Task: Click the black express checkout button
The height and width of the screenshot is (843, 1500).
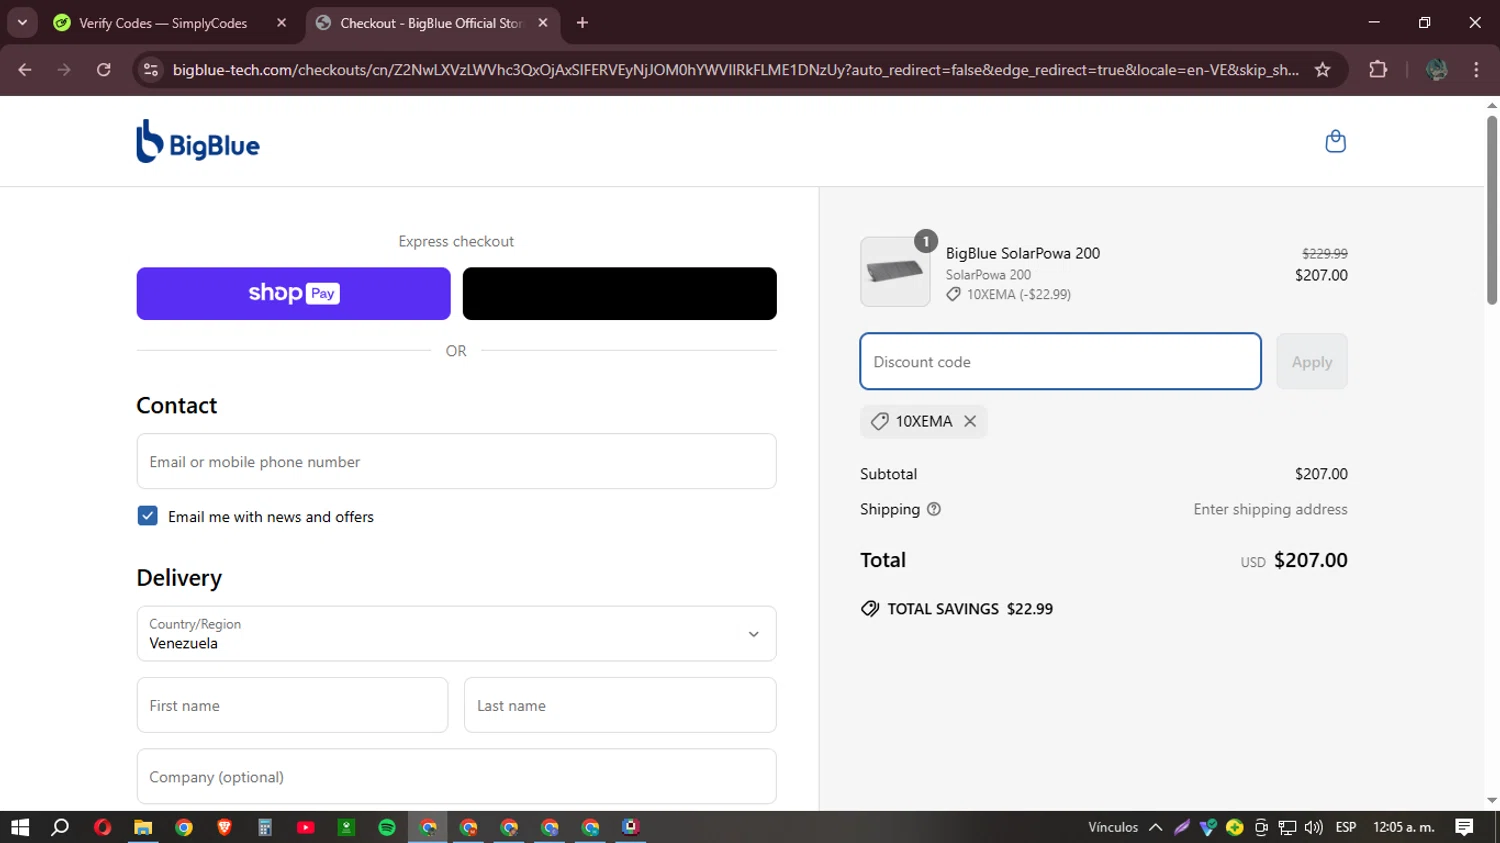Action: (x=619, y=293)
